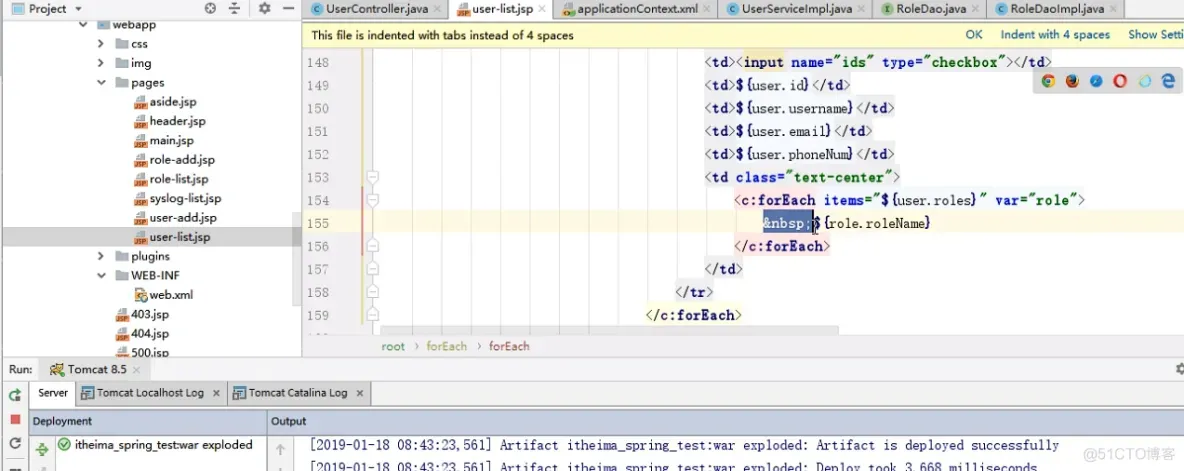Toggle the fold marker at line 159
1184x471 pixels.
pyautogui.click(x=372, y=315)
